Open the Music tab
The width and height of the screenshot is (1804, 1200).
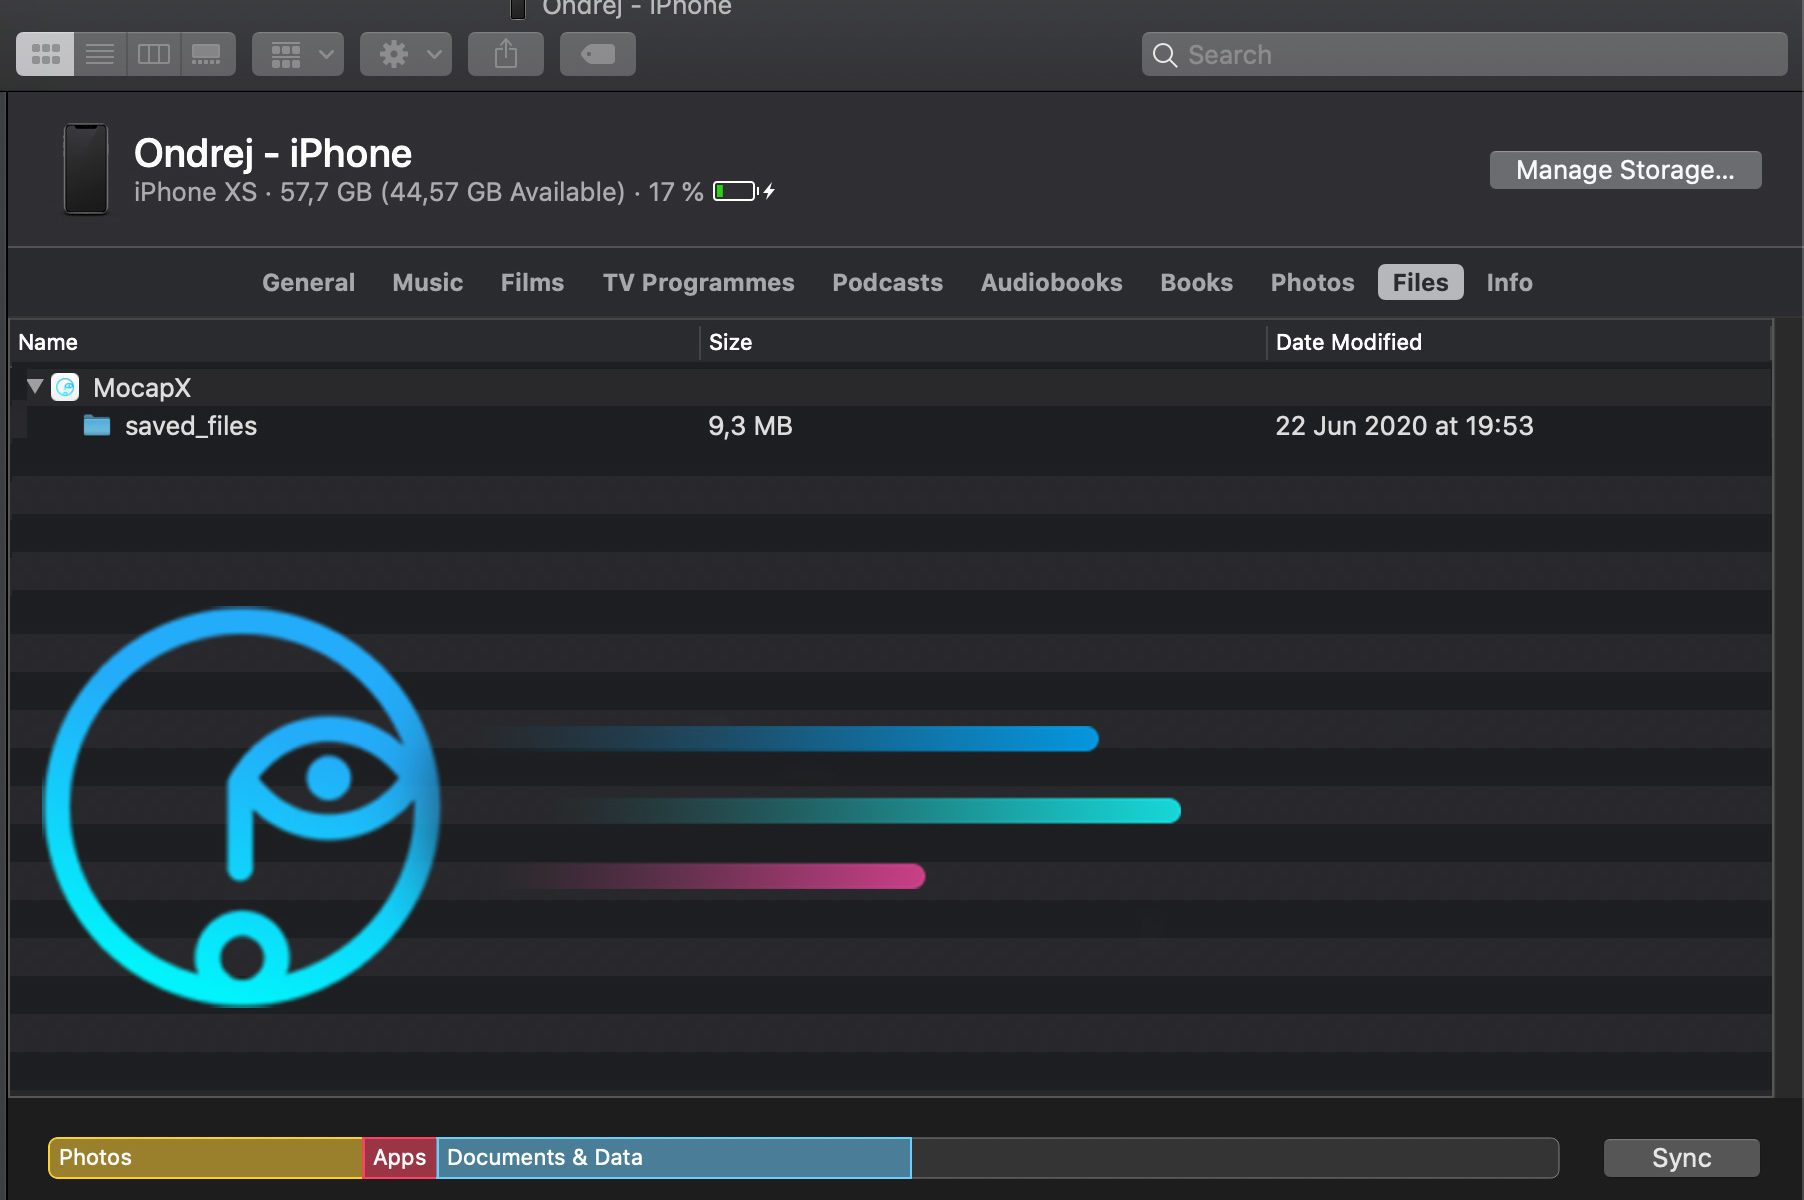pyautogui.click(x=428, y=283)
